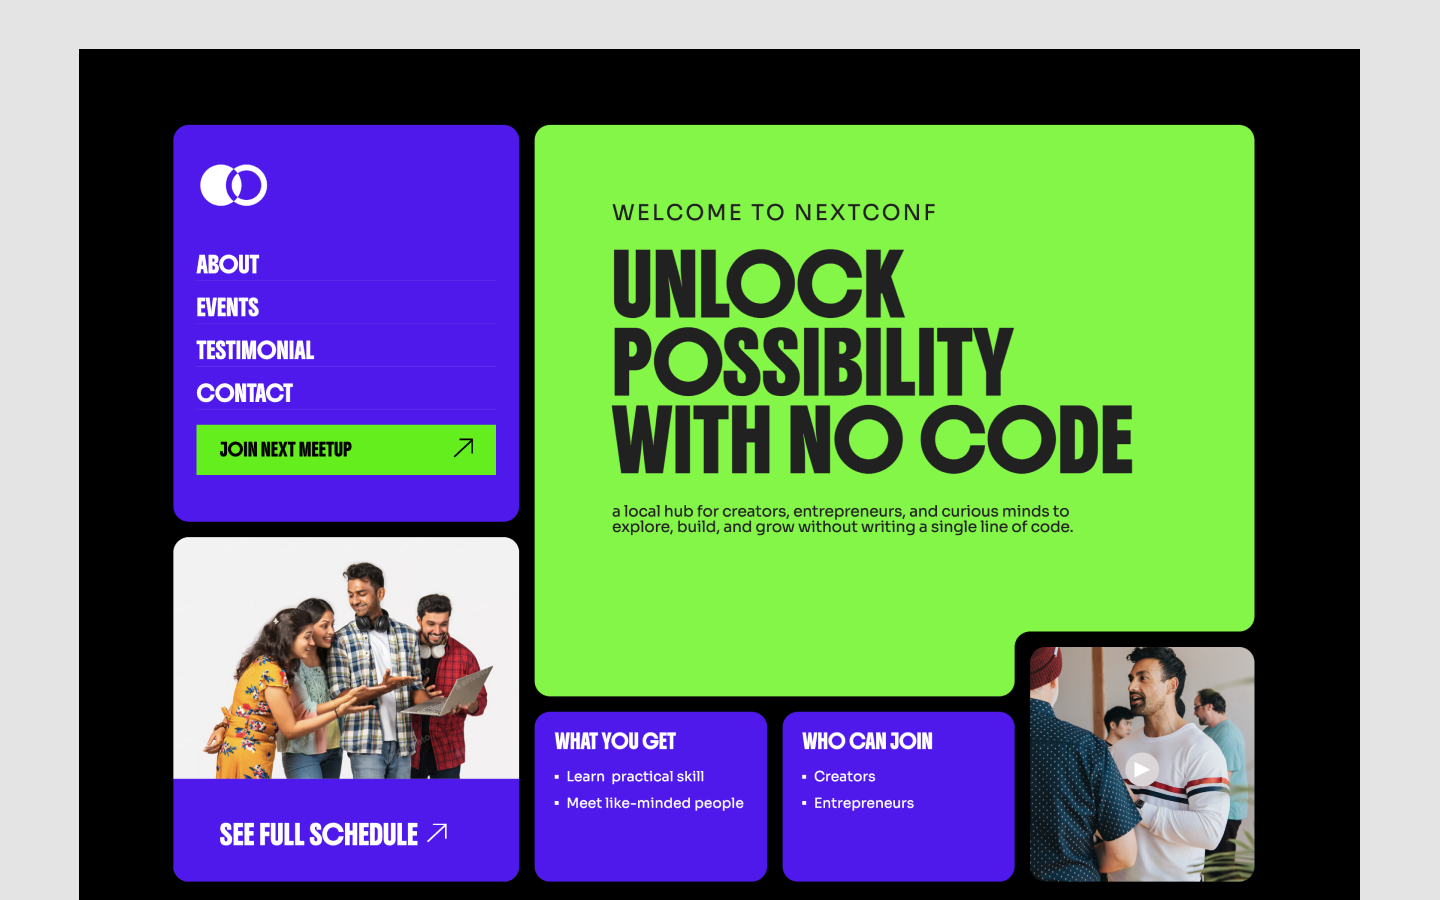Click the NextConf overlapping circles logo
The width and height of the screenshot is (1440, 900).
click(x=233, y=185)
